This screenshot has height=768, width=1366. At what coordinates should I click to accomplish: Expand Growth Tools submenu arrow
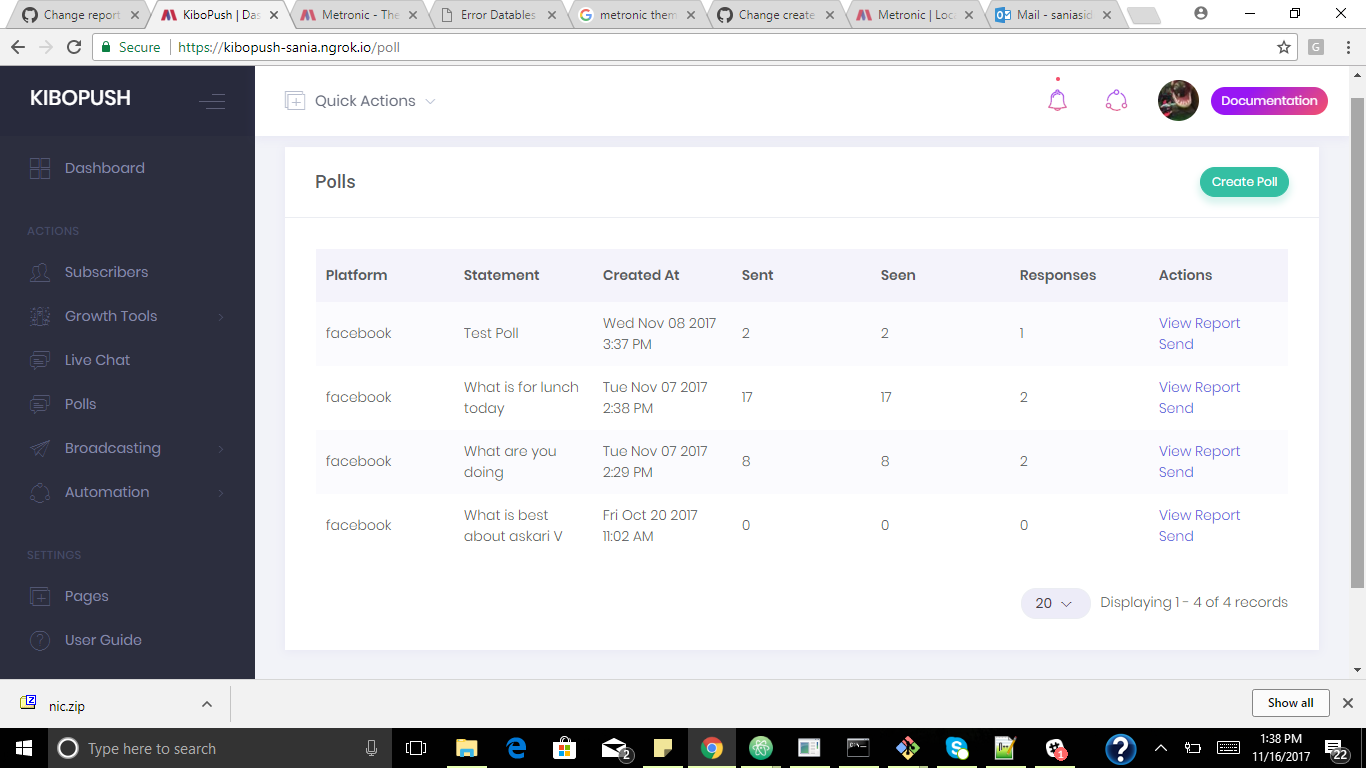pyautogui.click(x=221, y=317)
